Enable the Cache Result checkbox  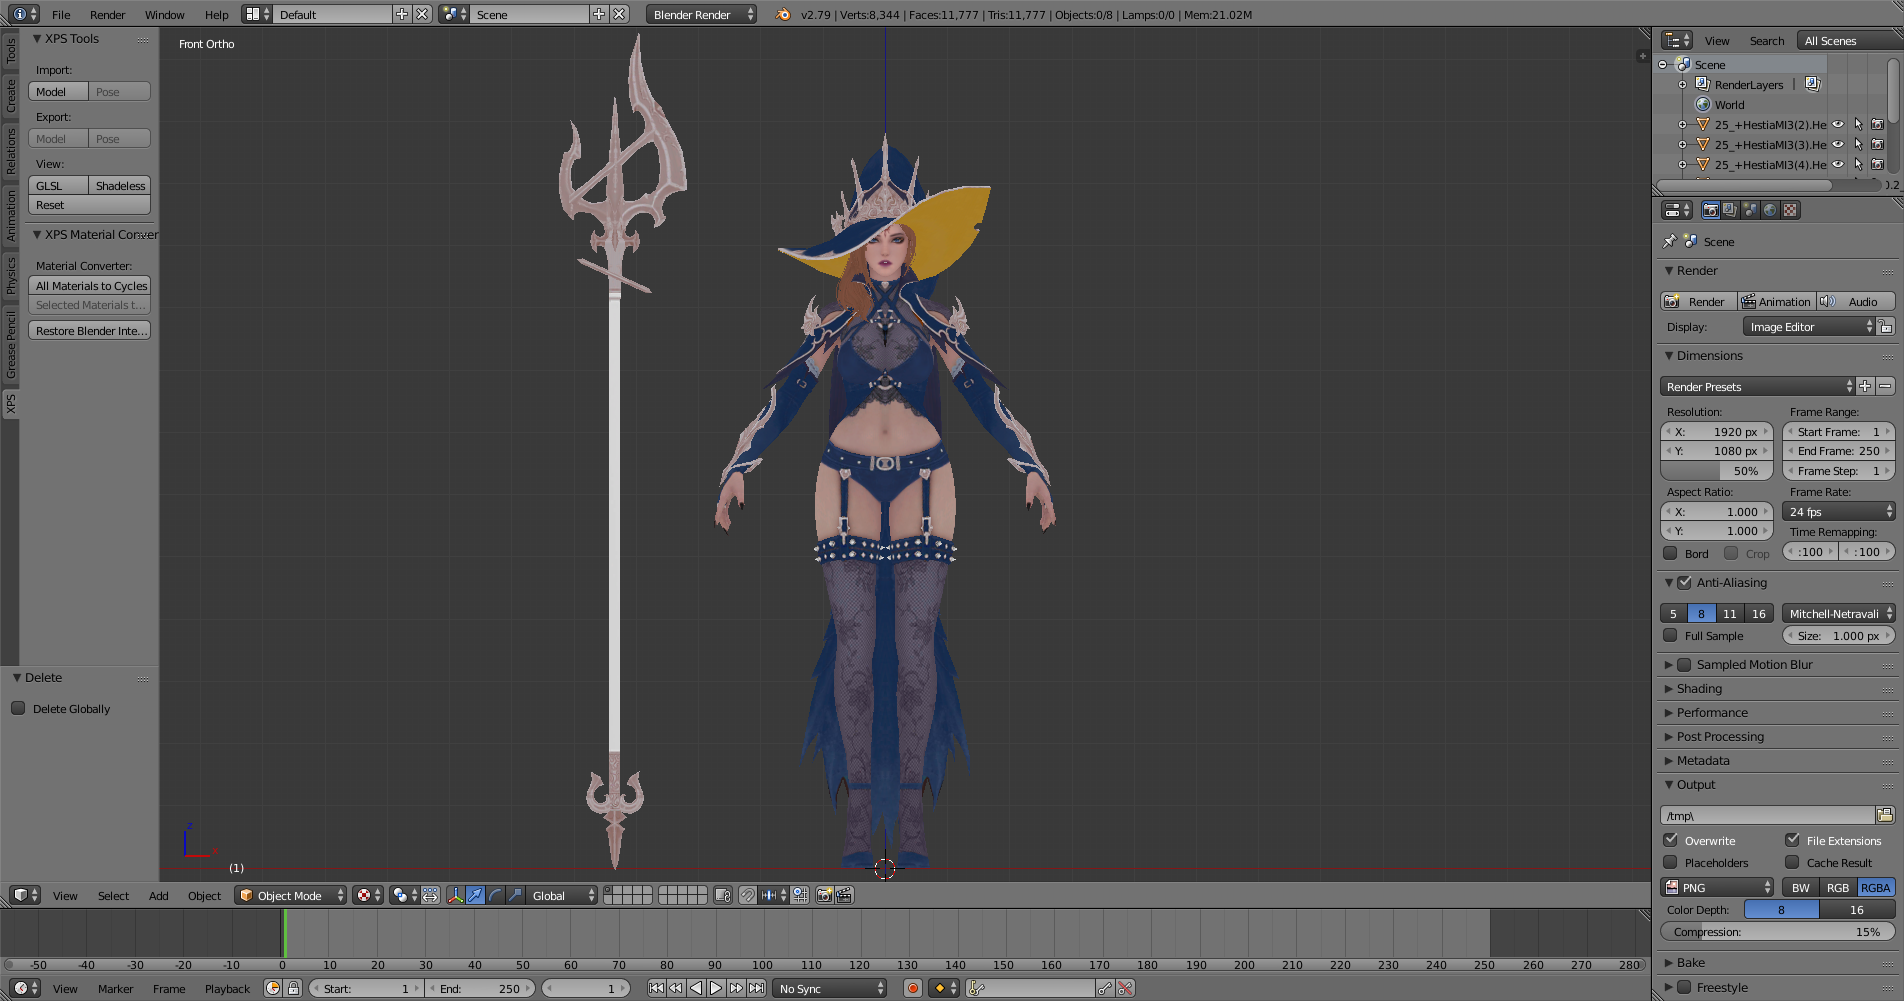[1792, 862]
